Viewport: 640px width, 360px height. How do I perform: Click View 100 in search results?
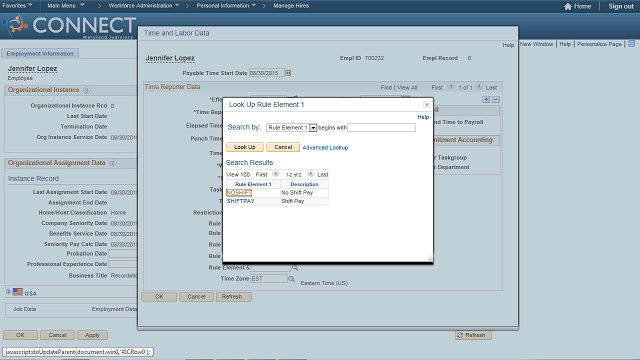(238, 174)
